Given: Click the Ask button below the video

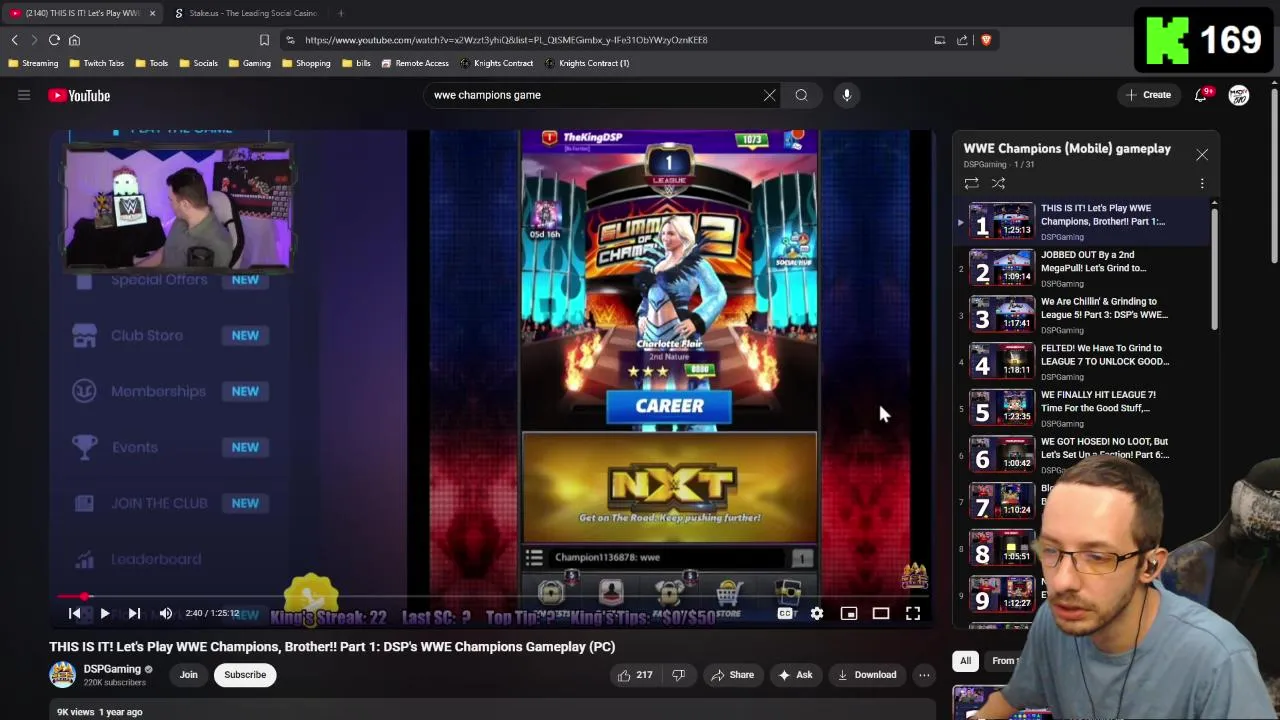Looking at the screenshot, I should [x=794, y=675].
